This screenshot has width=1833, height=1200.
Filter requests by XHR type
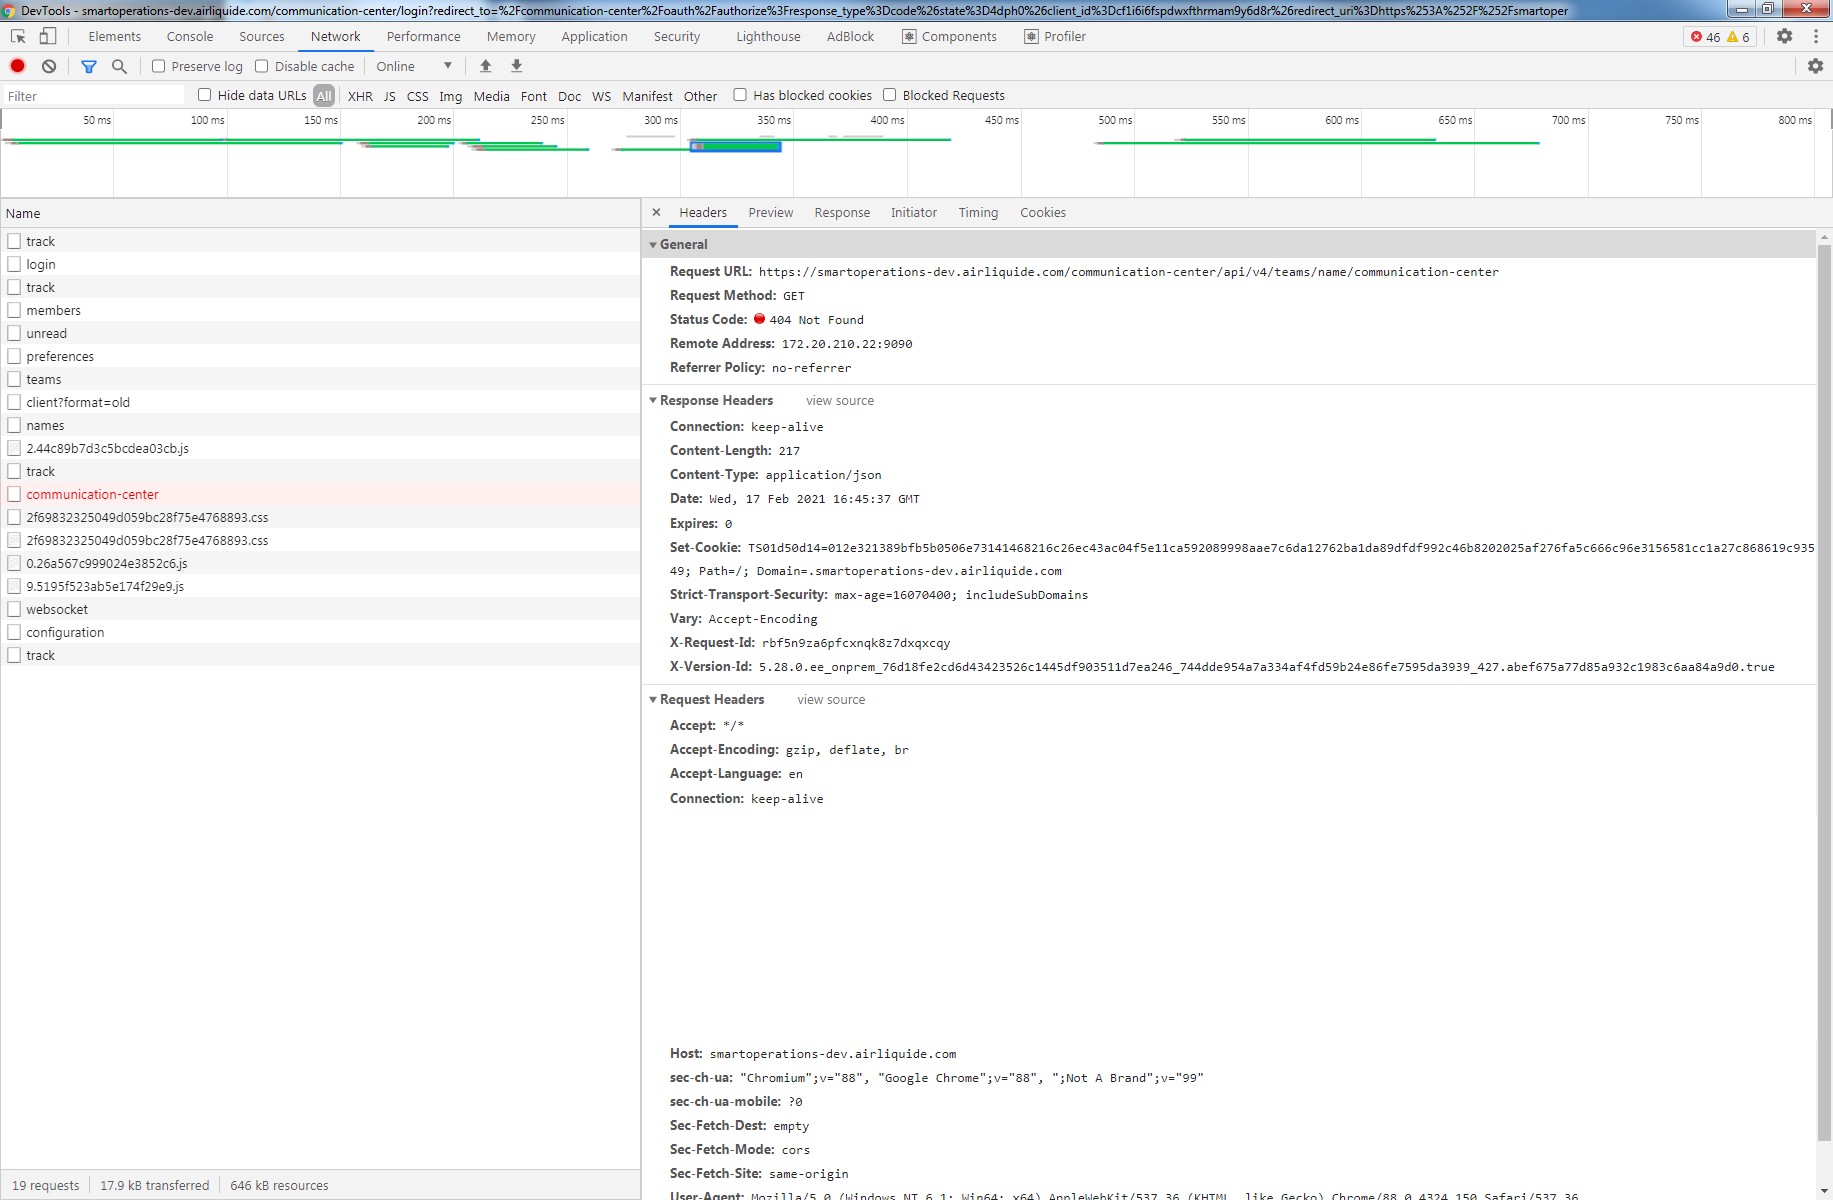(360, 96)
